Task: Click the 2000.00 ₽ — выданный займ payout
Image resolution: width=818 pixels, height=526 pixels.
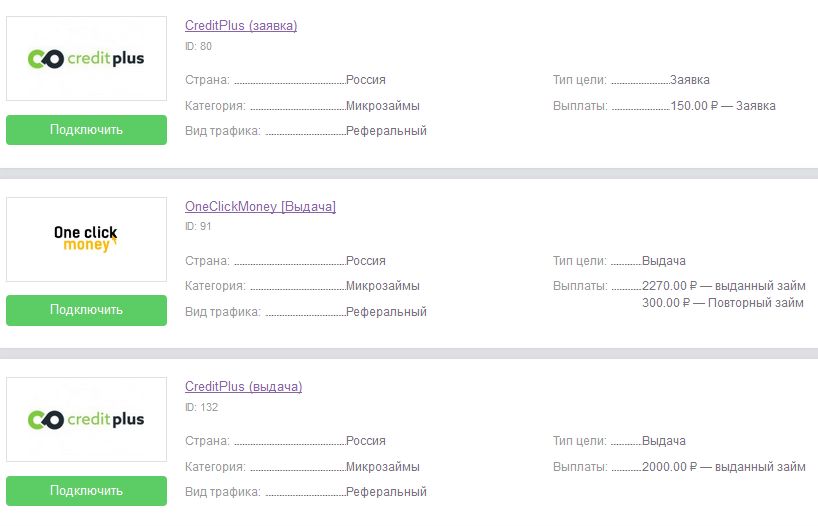Action: point(724,467)
